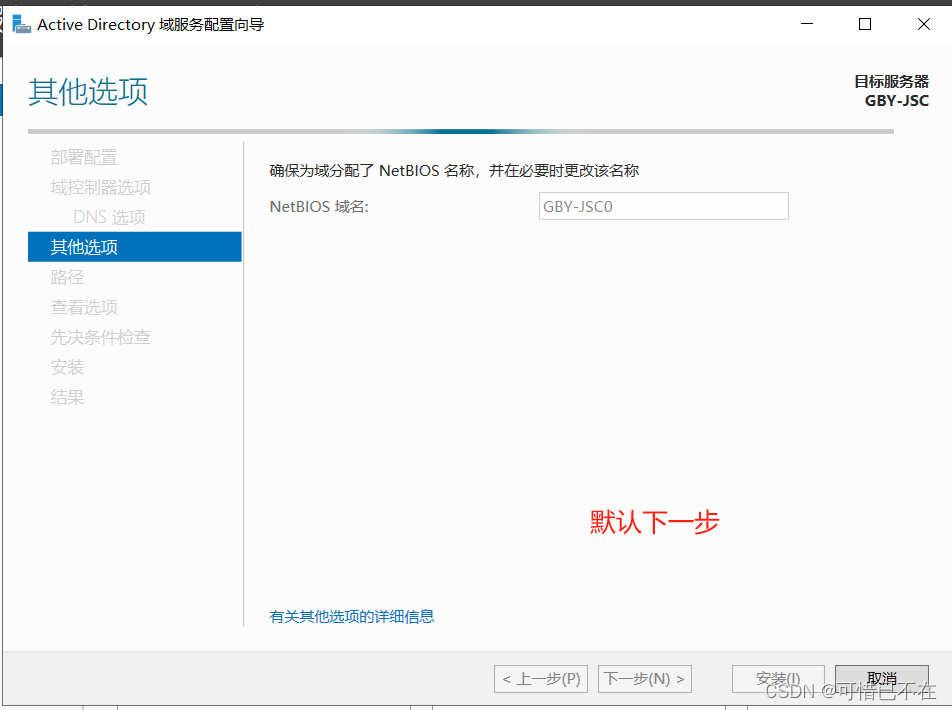The width and height of the screenshot is (952, 710).
Task: Click the NetBIOS domain name input field
Action: click(664, 207)
